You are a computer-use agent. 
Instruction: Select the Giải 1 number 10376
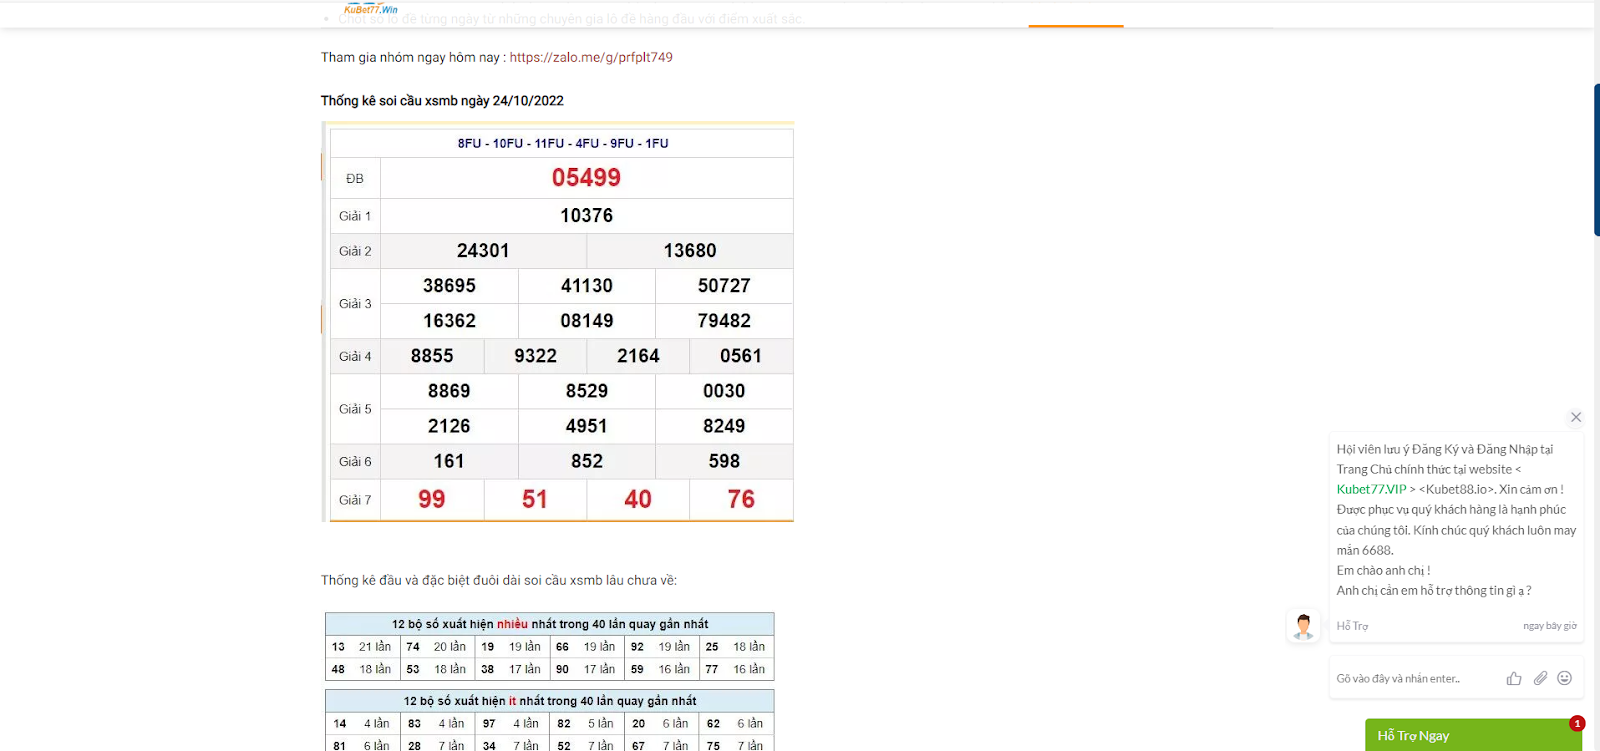[x=586, y=216]
